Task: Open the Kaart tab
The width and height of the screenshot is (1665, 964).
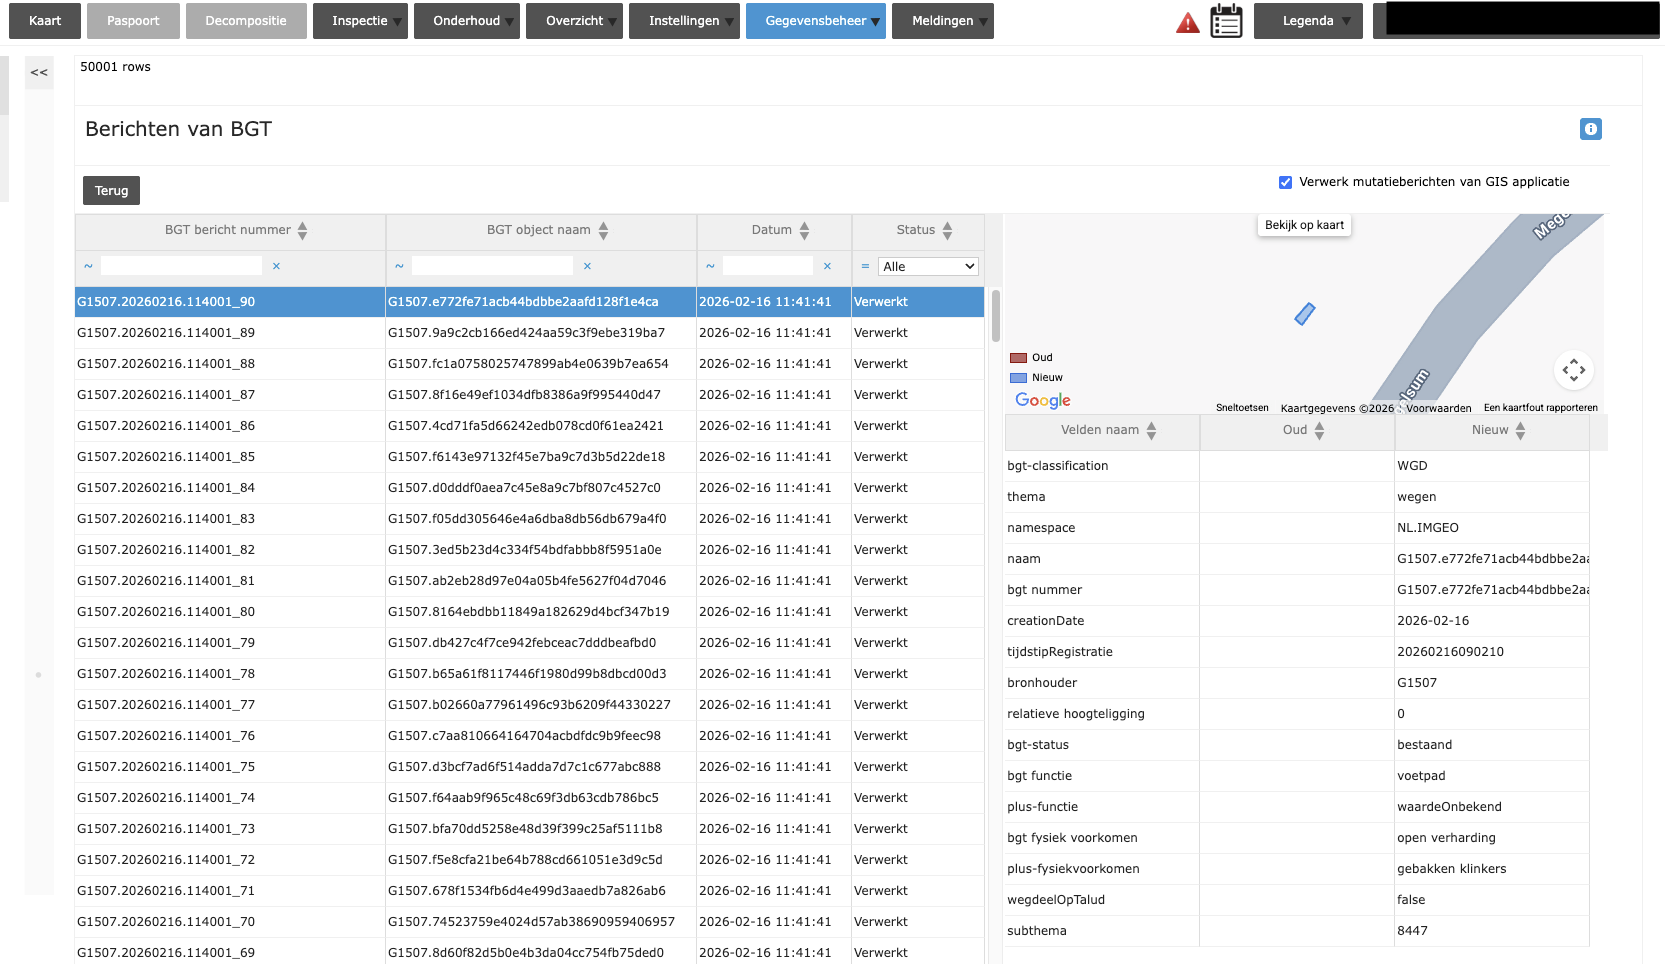Action: click(45, 21)
